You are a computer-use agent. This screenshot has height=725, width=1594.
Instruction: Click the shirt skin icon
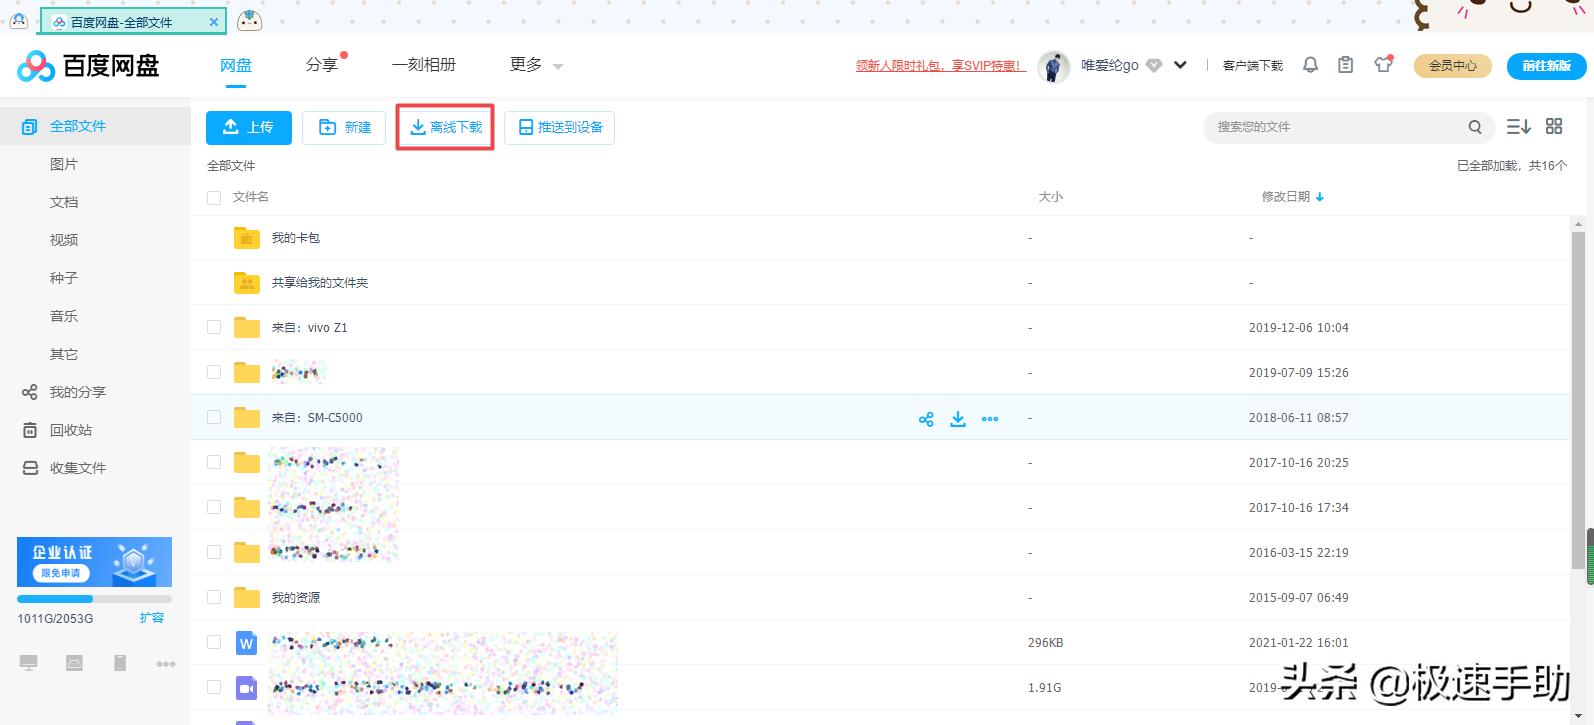[x=1383, y=64]
